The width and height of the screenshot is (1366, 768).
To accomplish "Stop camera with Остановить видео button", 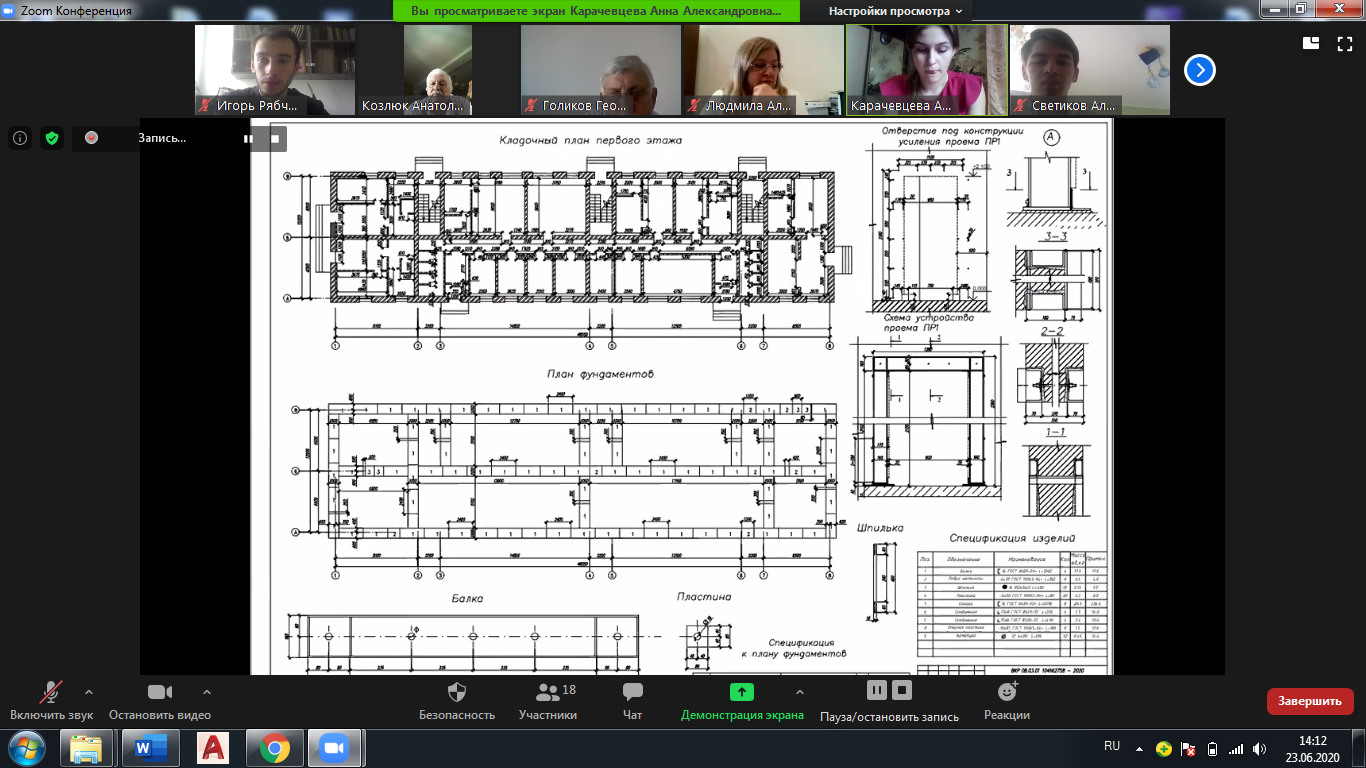I will pos(160,702).
